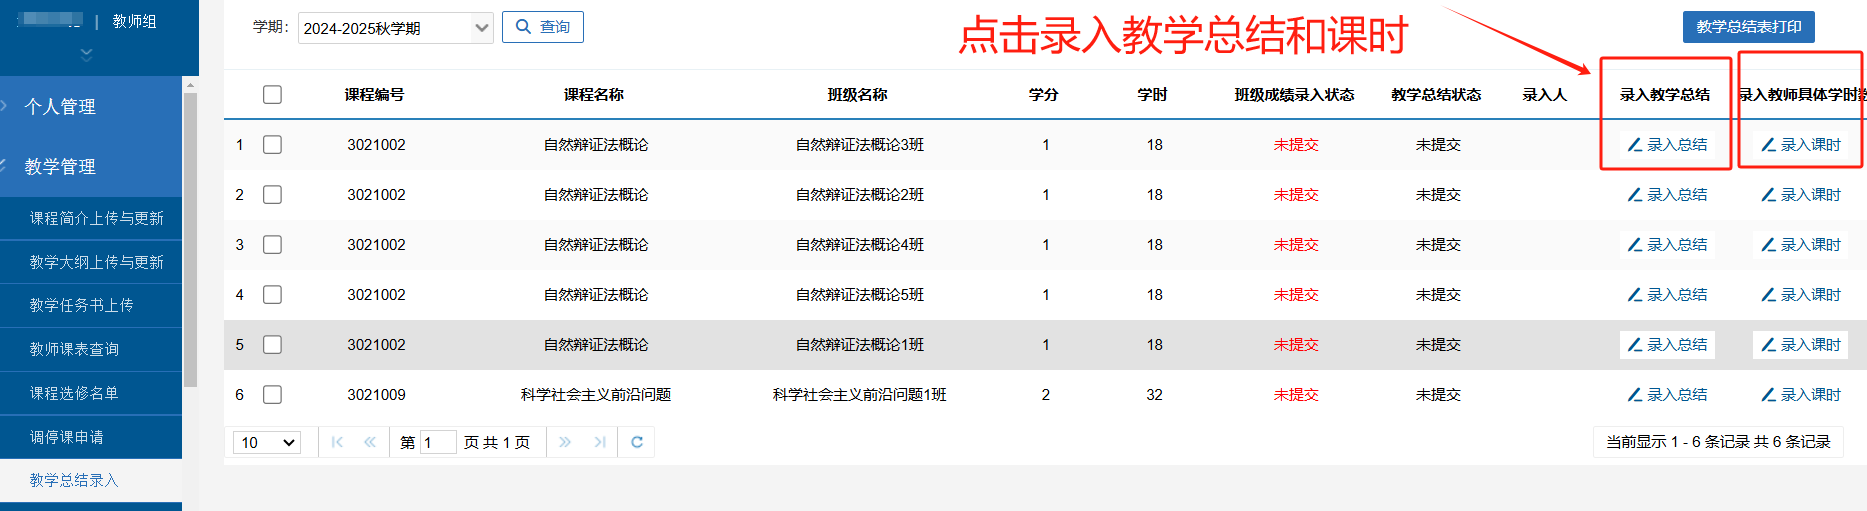1867x511 pixels.
Task: Click the 查询 search button
Action: pos(542,27)
